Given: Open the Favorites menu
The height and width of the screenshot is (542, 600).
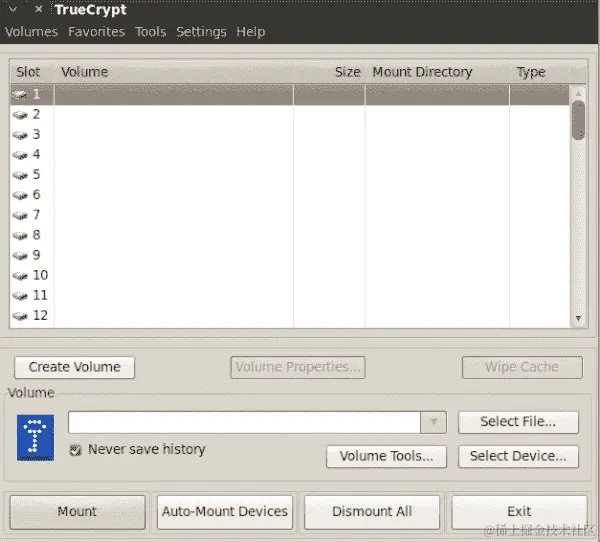Looking at the screenshot, I should pyautogui.click(x=96, y=31).
